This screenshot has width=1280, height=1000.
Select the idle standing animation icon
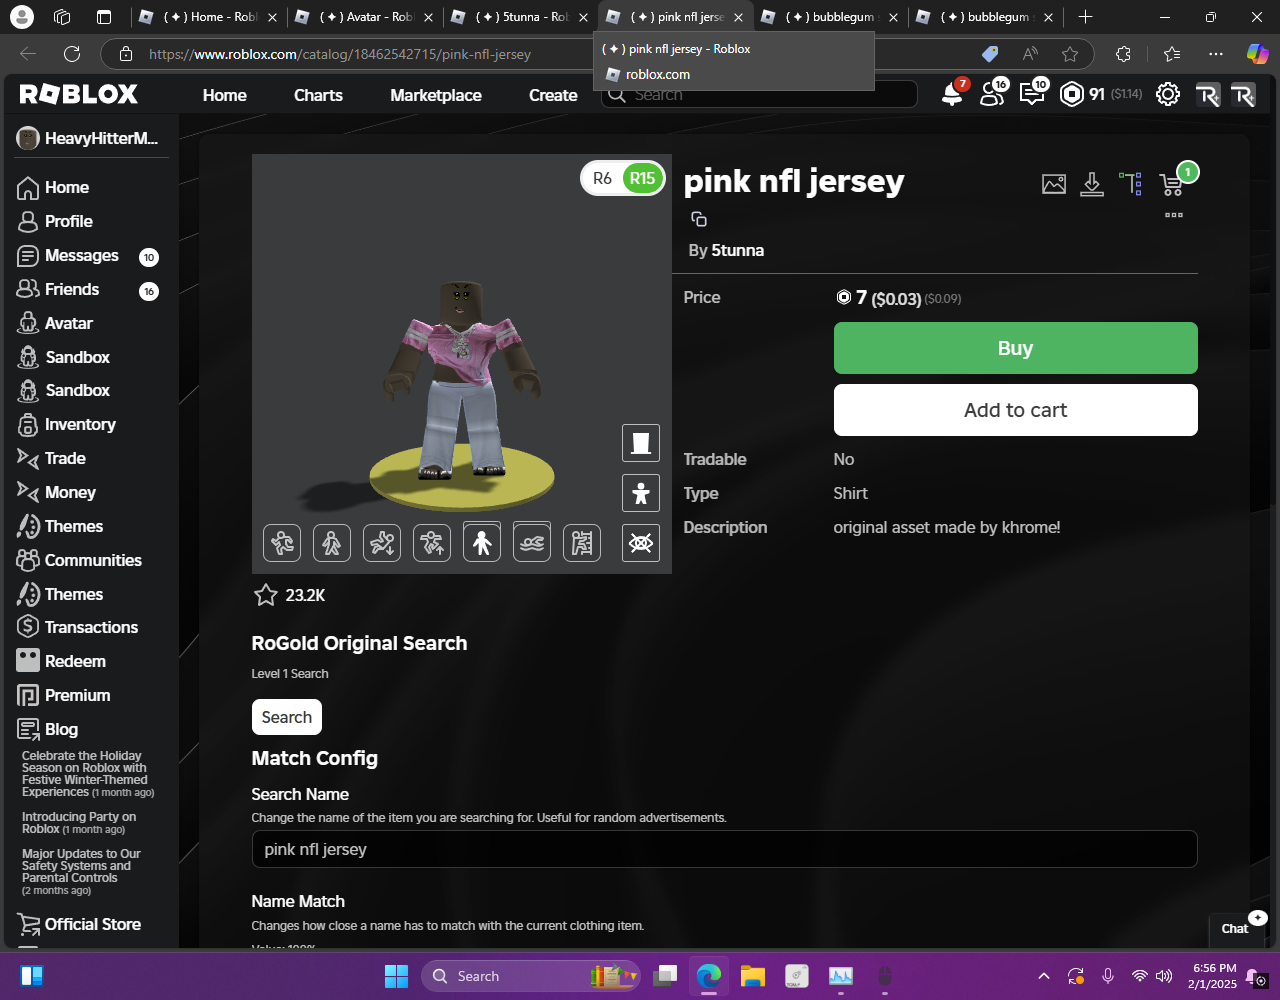tap(482, 543)
